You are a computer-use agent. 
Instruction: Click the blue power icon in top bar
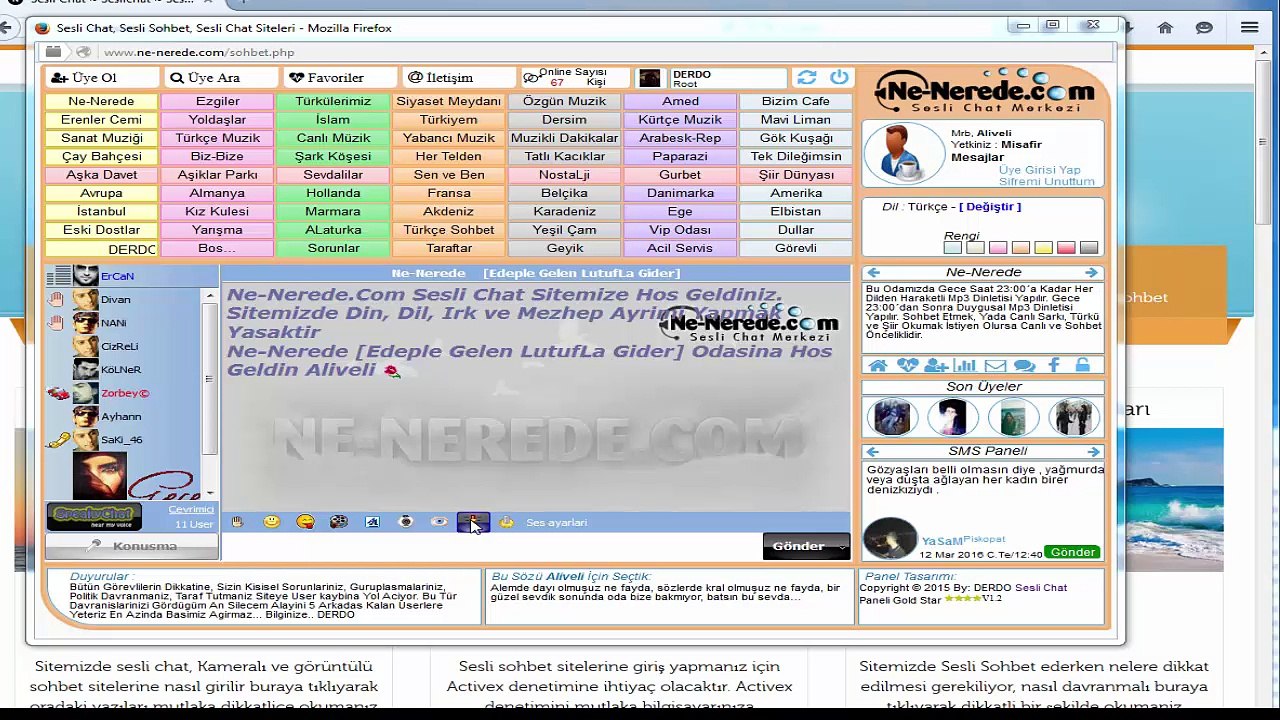point(839,78)
